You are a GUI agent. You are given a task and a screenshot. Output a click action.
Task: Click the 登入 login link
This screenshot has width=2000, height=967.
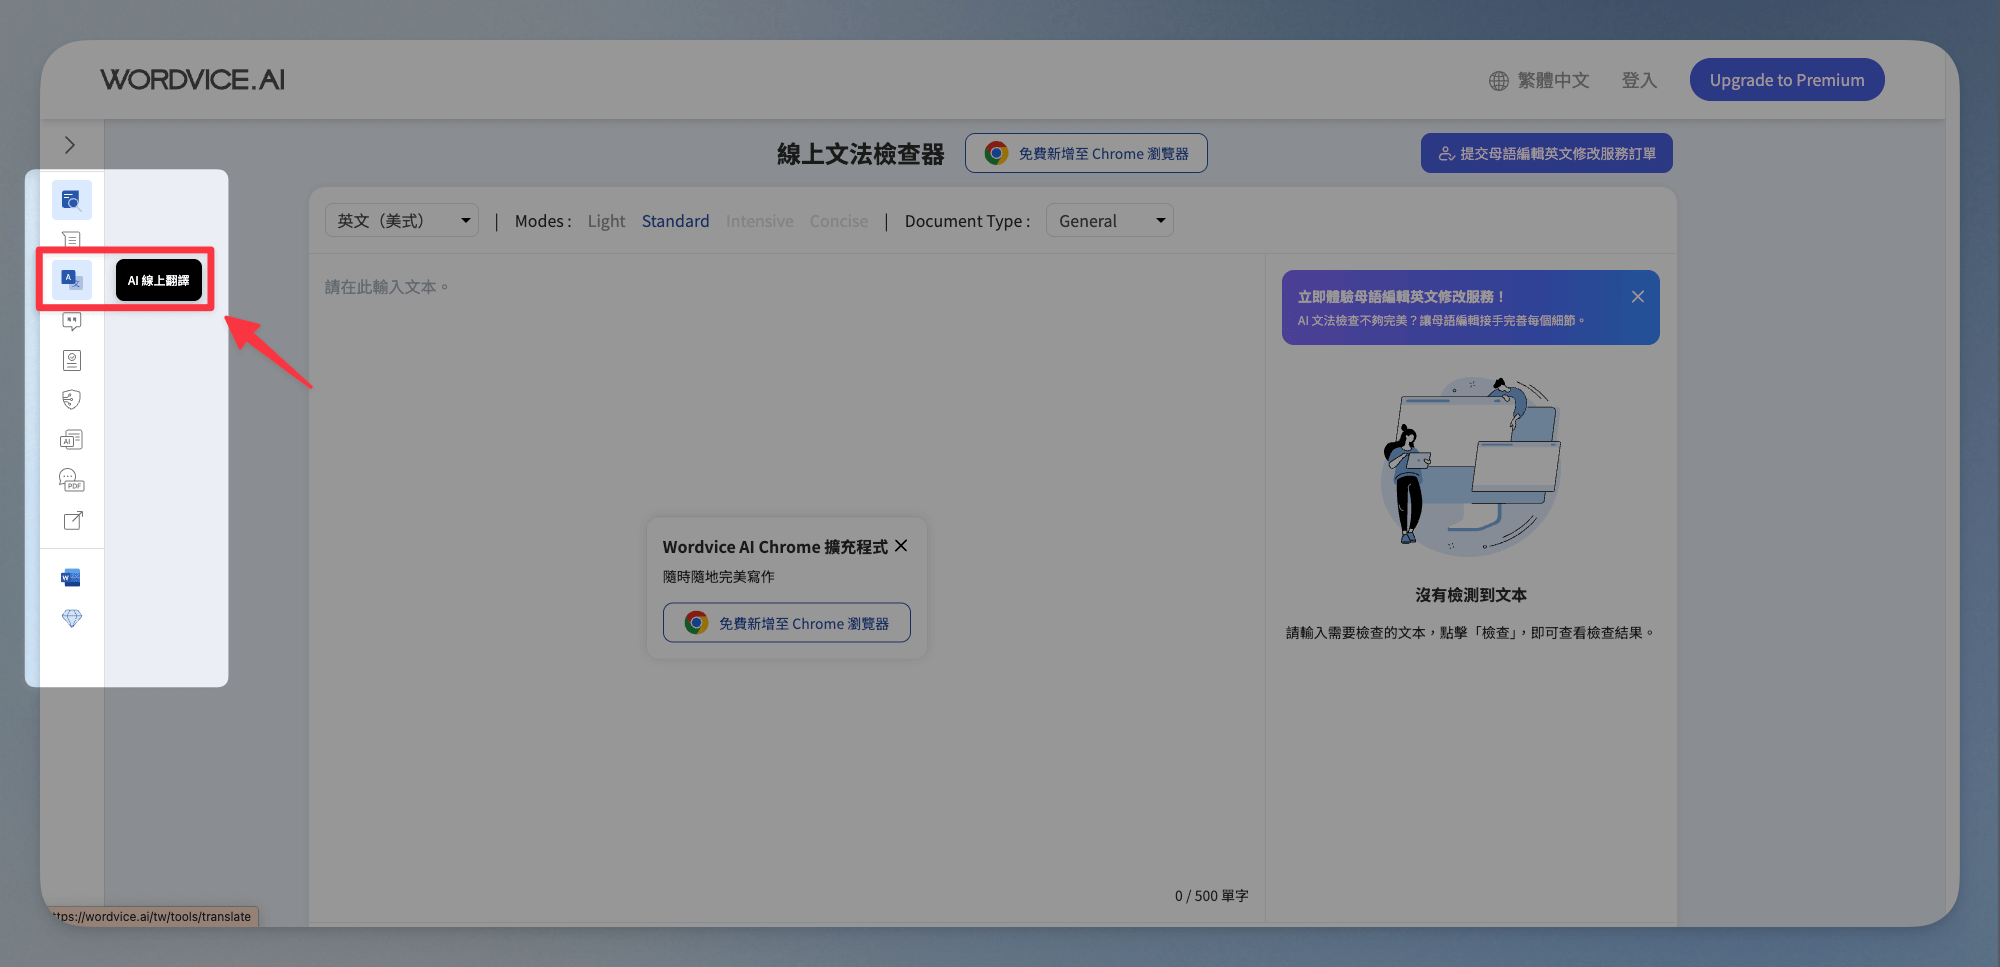point(1639,80)
